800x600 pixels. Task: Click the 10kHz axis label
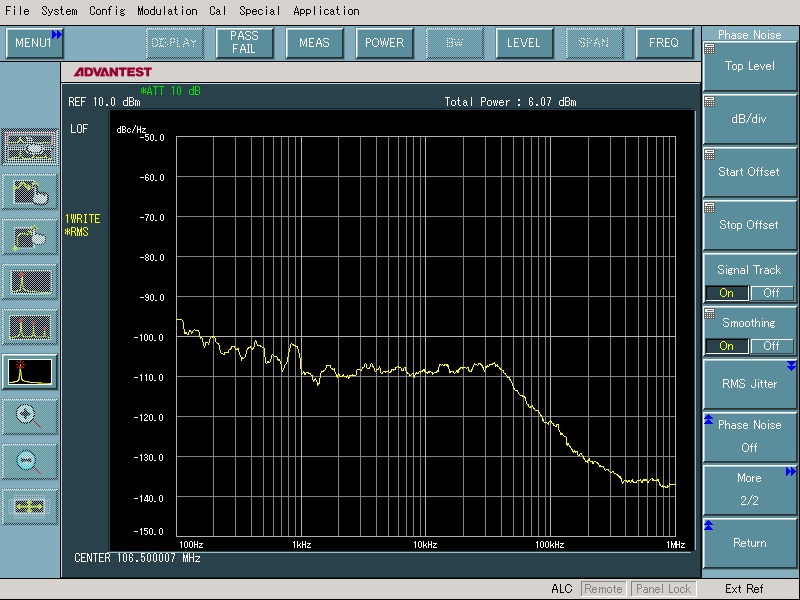point(425,545)
